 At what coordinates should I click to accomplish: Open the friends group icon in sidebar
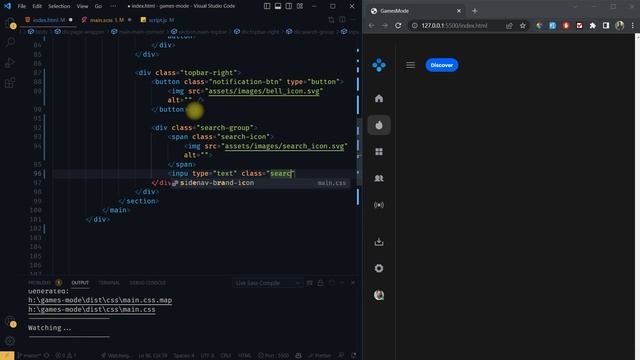379,178
